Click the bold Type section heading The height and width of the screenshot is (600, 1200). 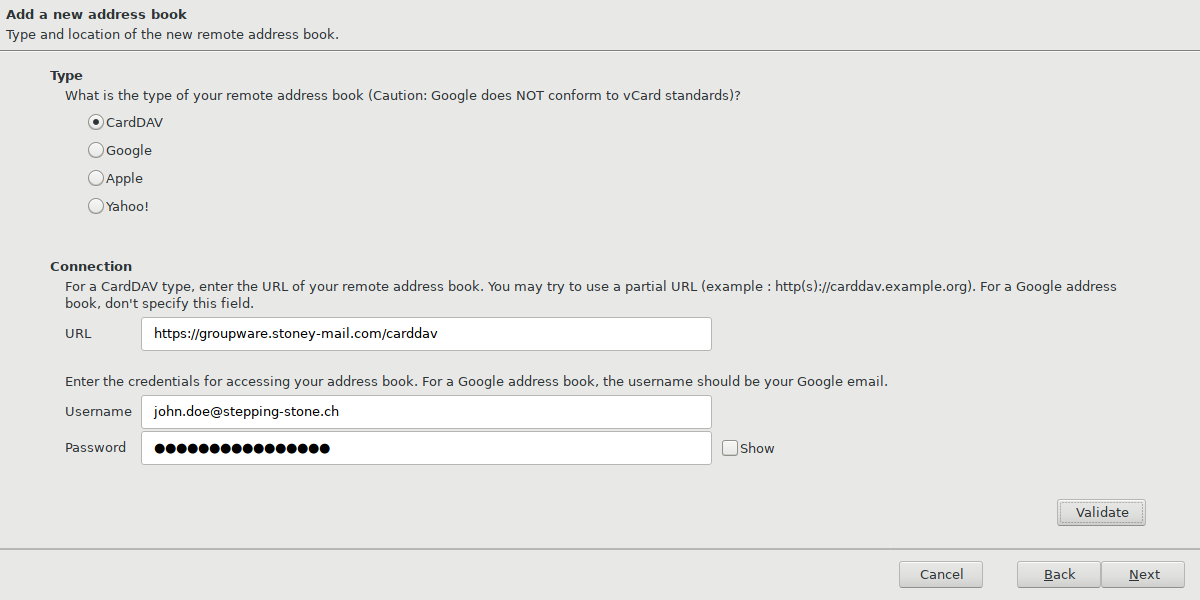[66, 76]
